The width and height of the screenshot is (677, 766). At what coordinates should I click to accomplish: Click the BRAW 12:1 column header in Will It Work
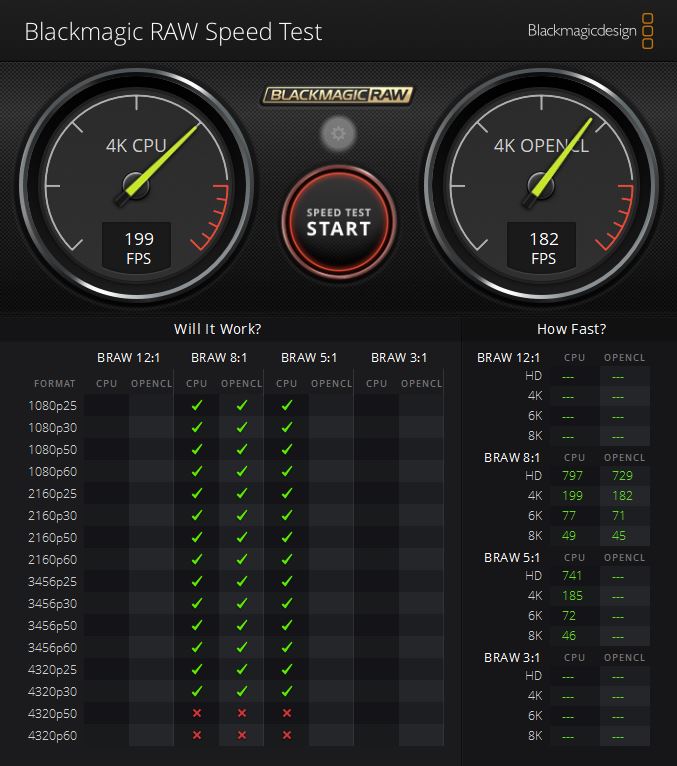tap(128, 358)
